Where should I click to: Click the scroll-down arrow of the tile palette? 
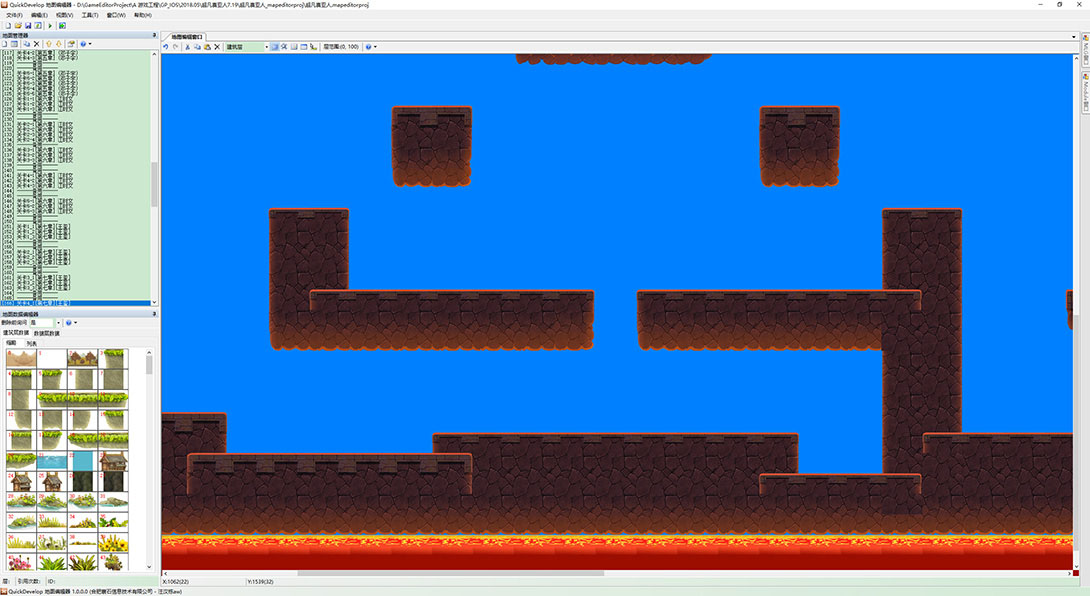click(x=149, y=567)
